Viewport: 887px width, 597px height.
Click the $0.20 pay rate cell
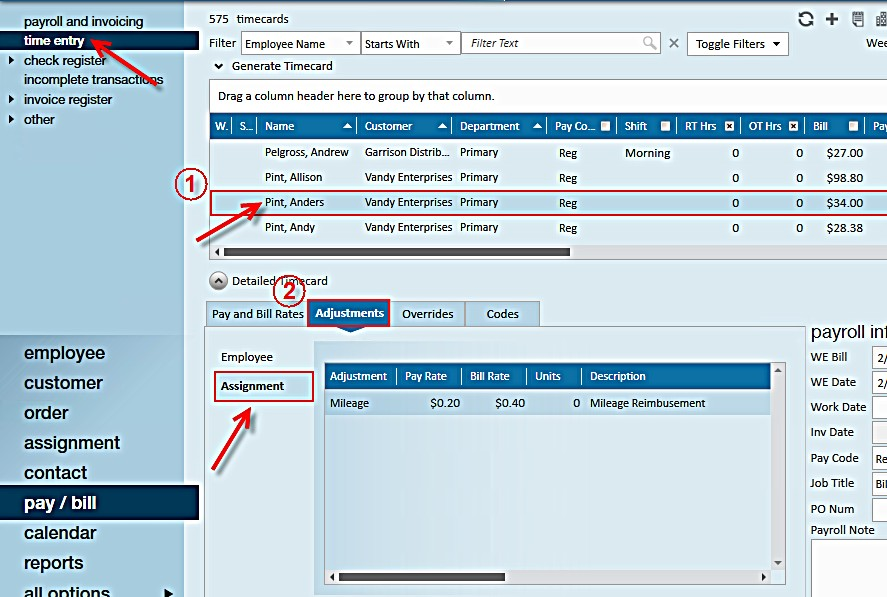click(x=445, y=403)
